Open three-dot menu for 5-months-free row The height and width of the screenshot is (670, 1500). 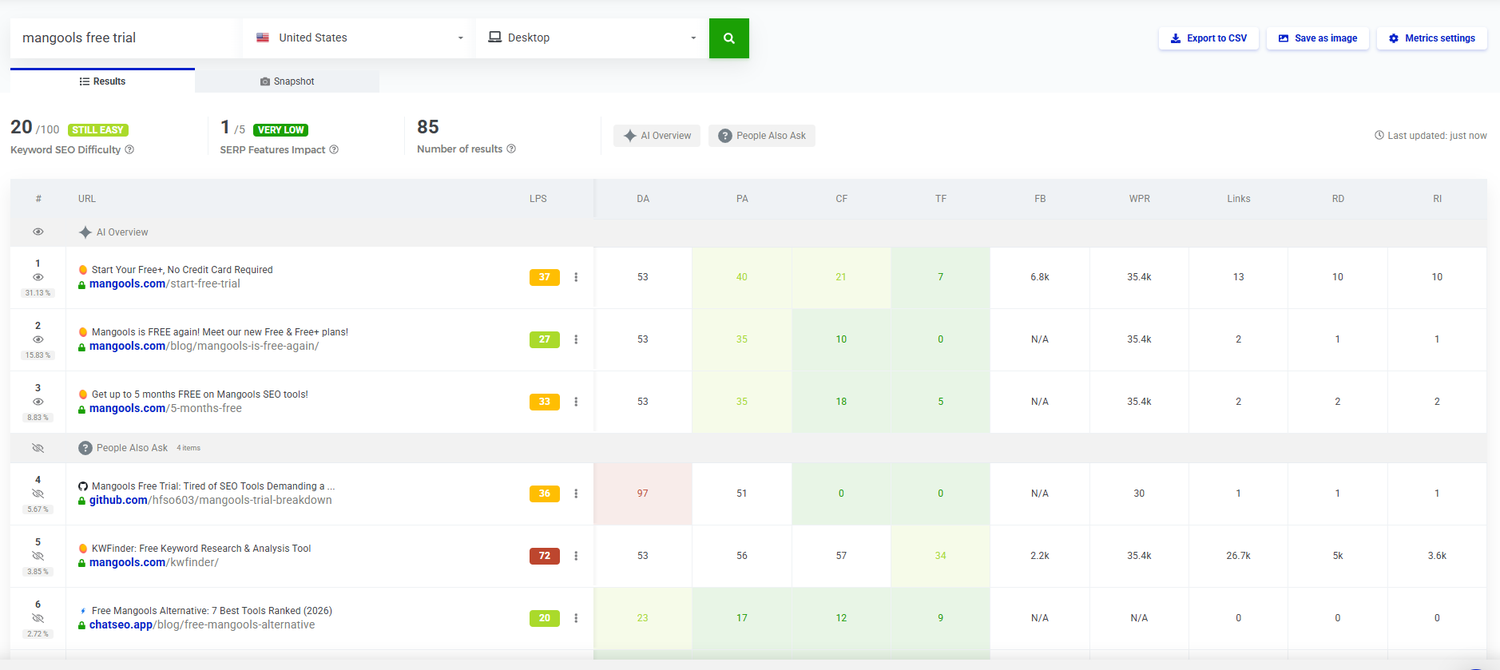[576, 402]
